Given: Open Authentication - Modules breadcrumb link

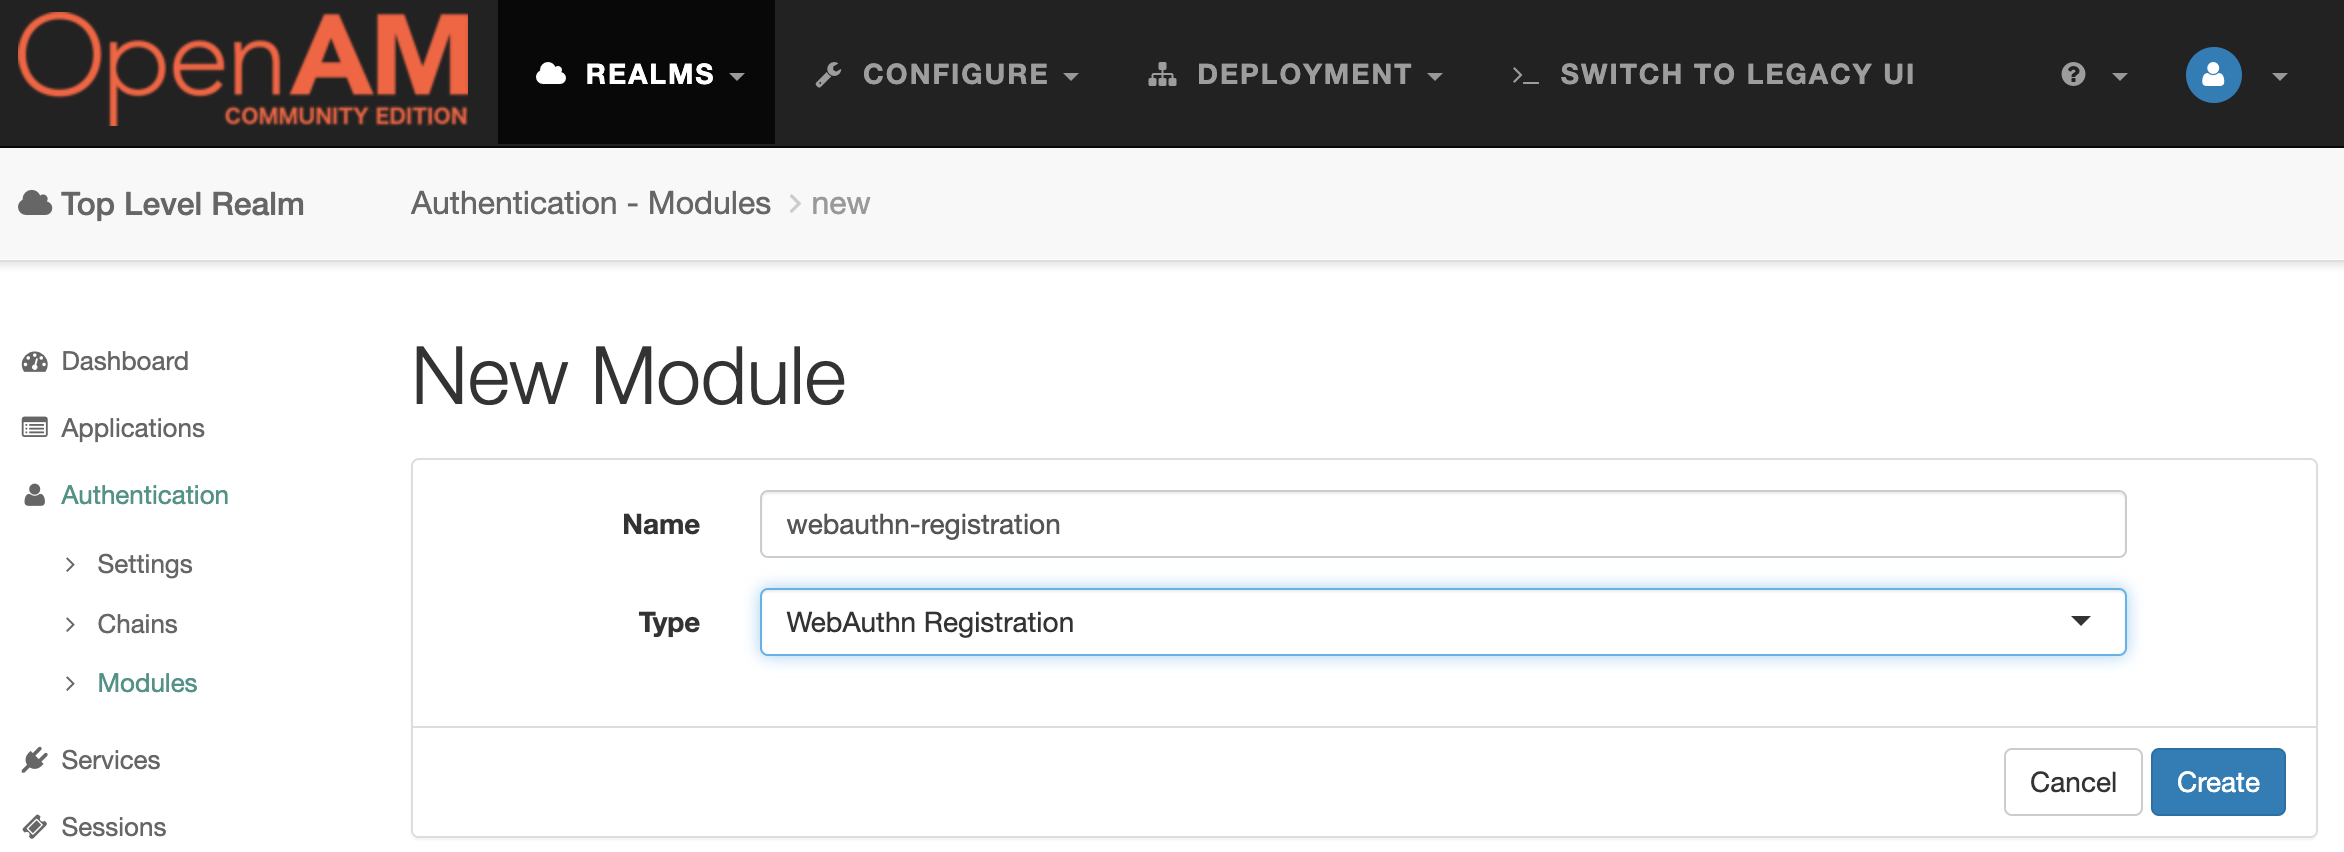Looking at the screenshot, I should tap(591, 203).
